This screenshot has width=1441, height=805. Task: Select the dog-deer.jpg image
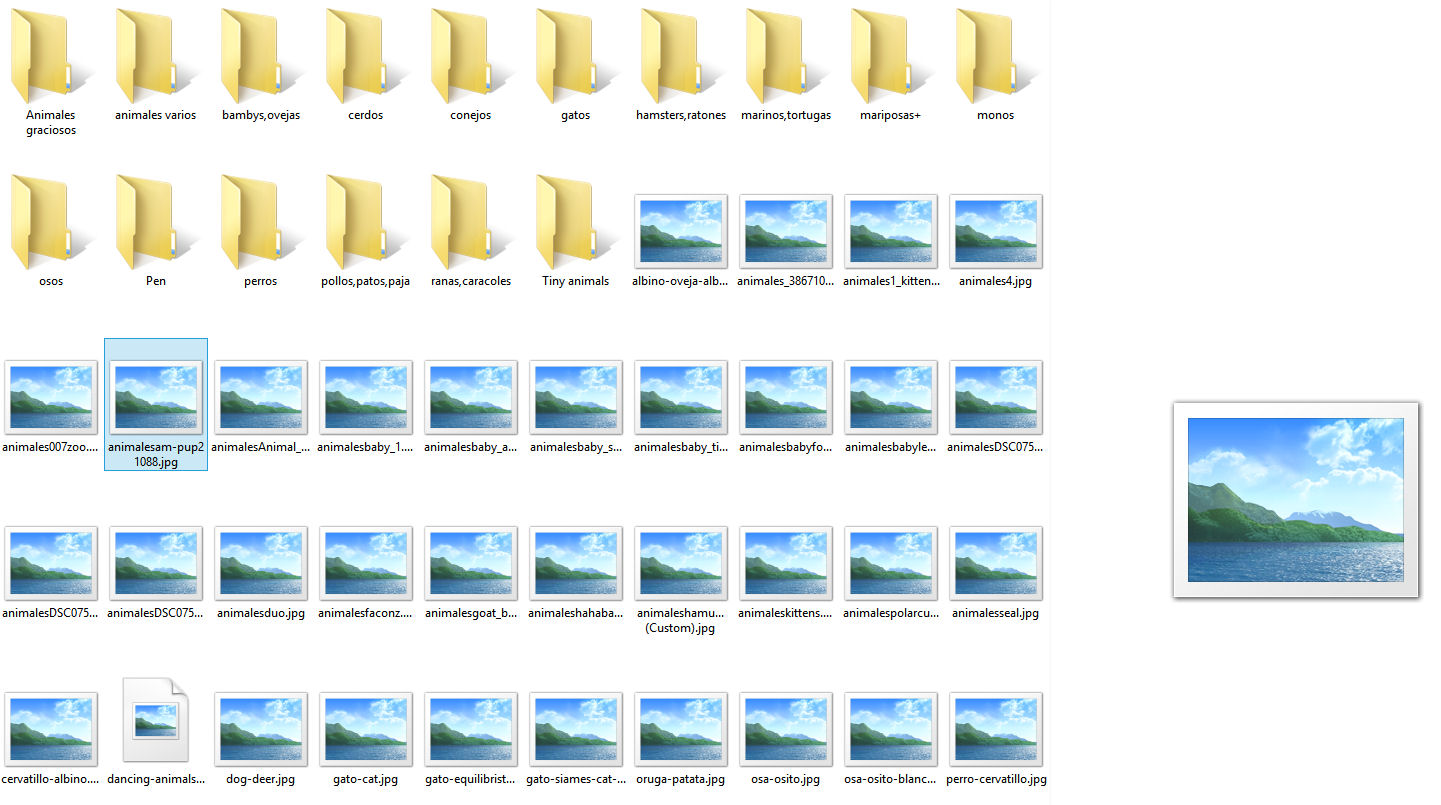coord(260,729)
